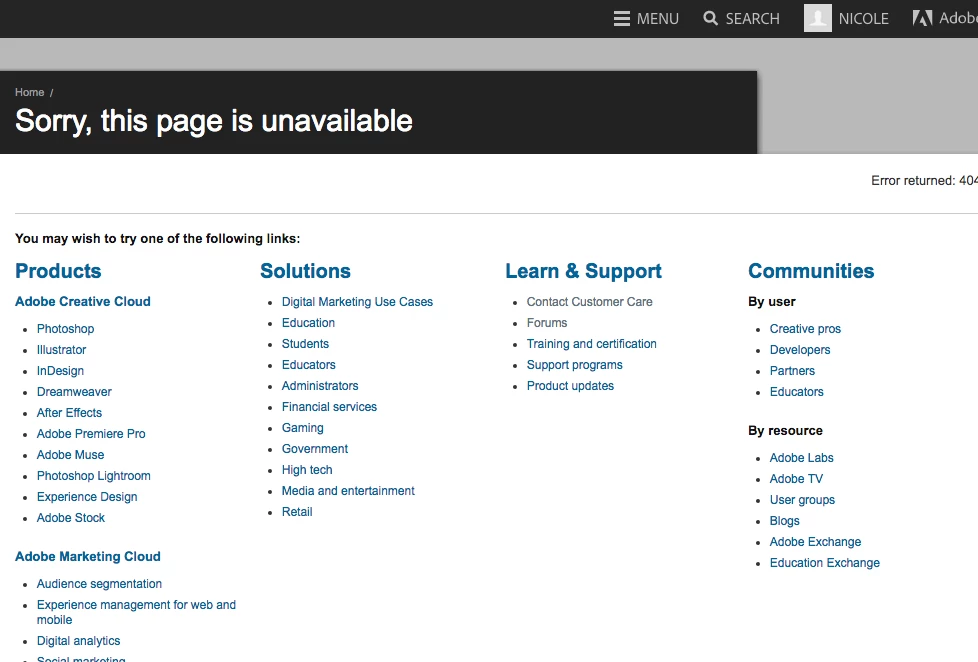Open Education Exchange link
The height and width of the screenshot is (662, 978).
(825, 563)
